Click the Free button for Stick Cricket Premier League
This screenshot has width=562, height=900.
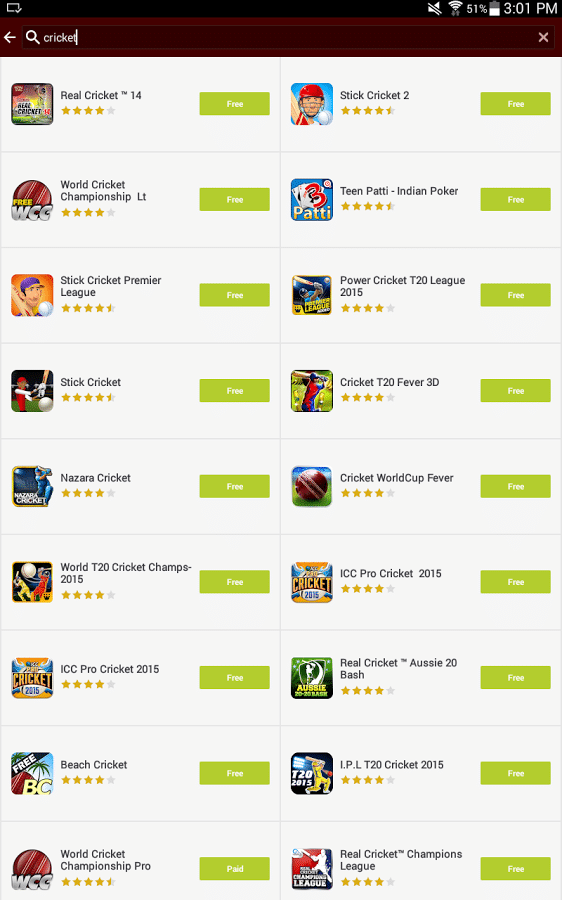pyautogui.click(x=235, y=295)
